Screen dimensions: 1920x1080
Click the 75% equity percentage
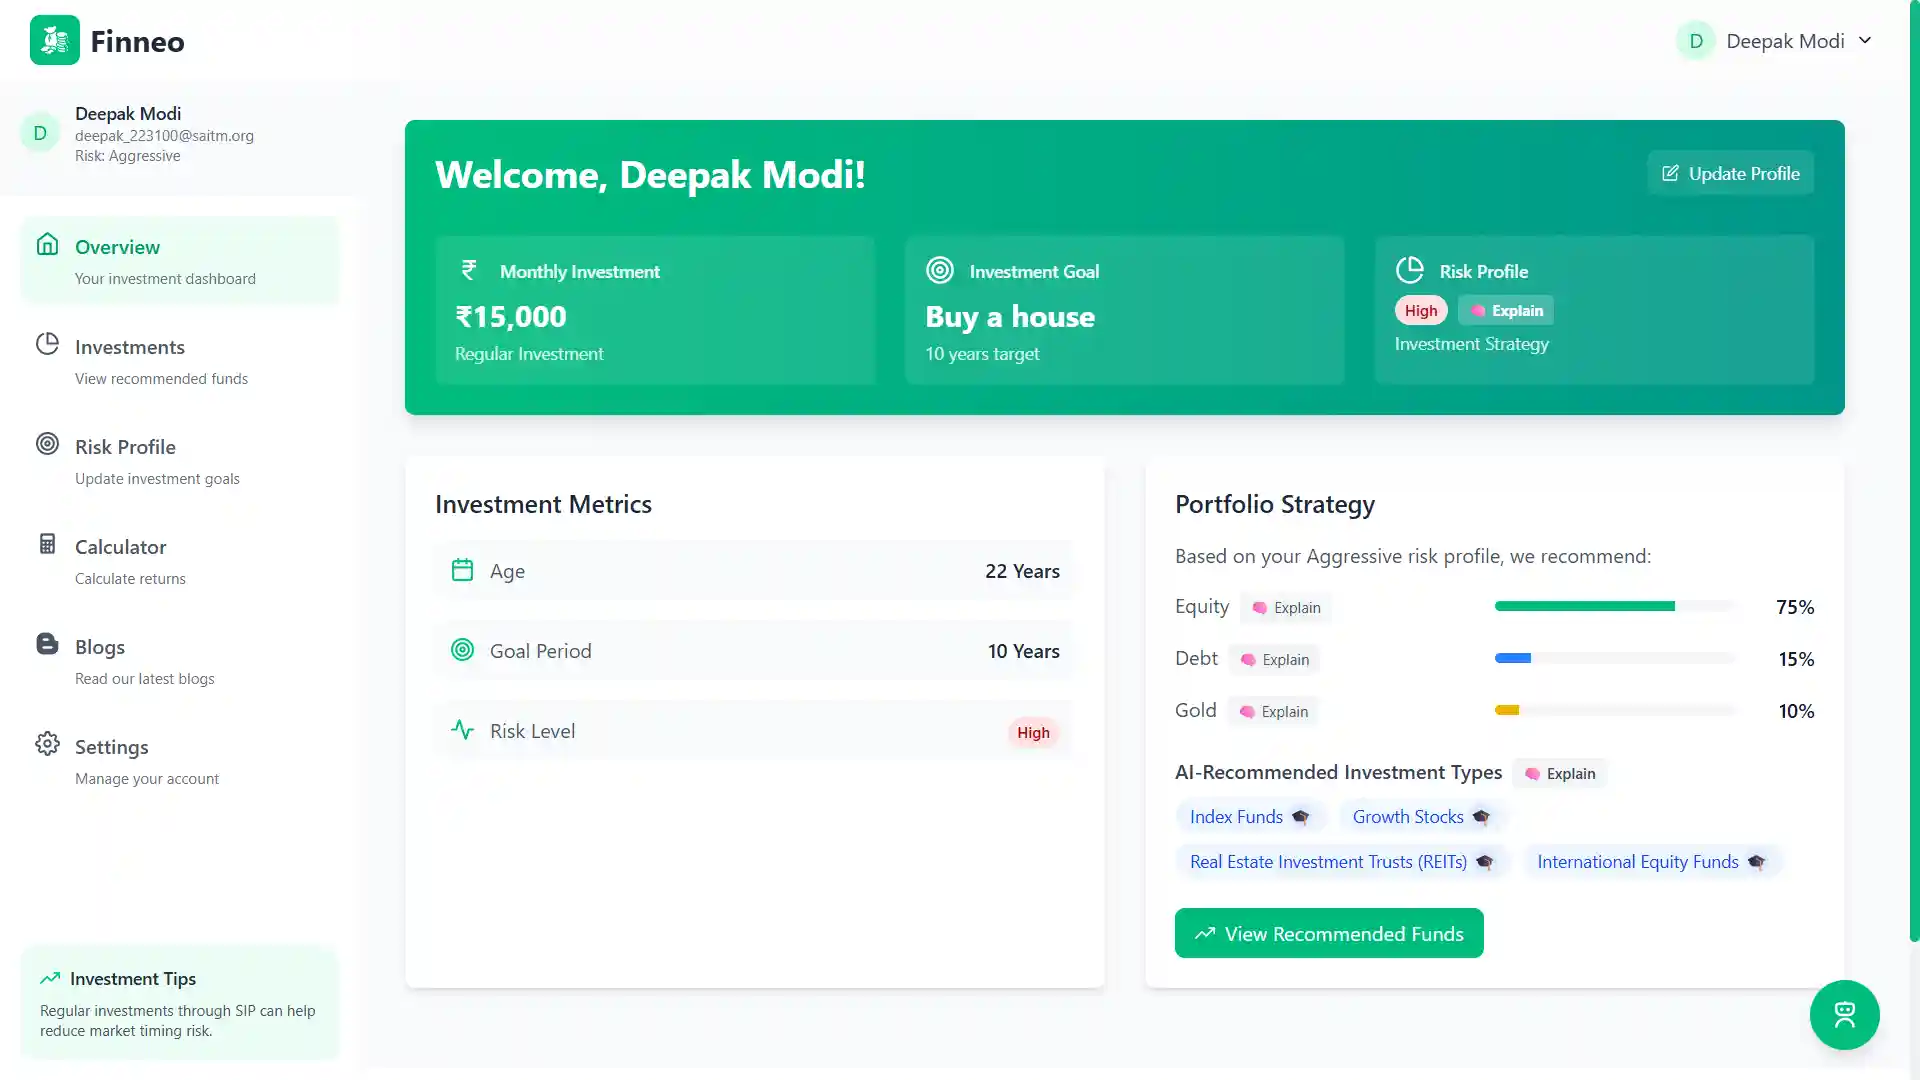coord(1795,607)
